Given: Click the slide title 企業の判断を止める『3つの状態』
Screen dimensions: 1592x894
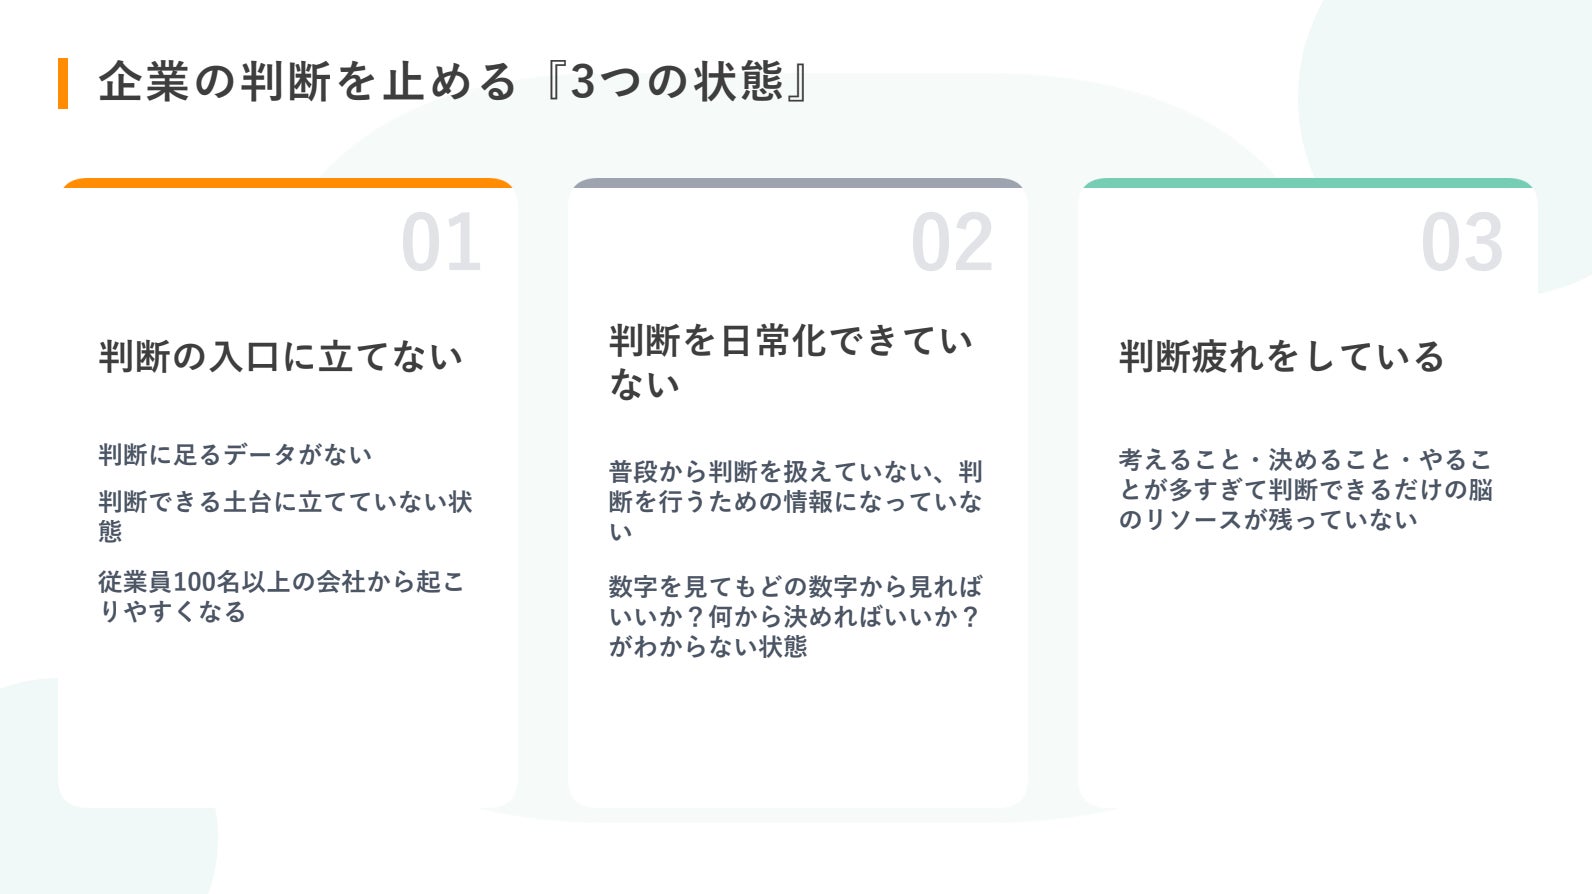Looking at the screenshot, I should click(x=455, y=82).
